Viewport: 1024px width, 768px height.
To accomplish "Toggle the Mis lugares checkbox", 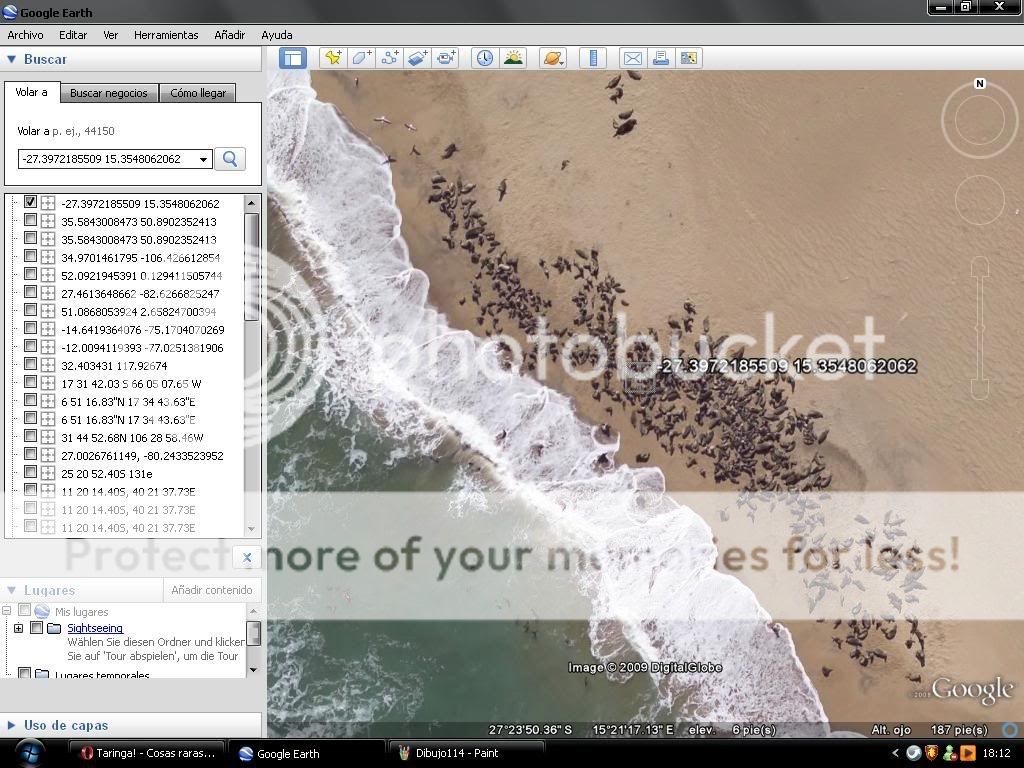I will pos(25,610).
